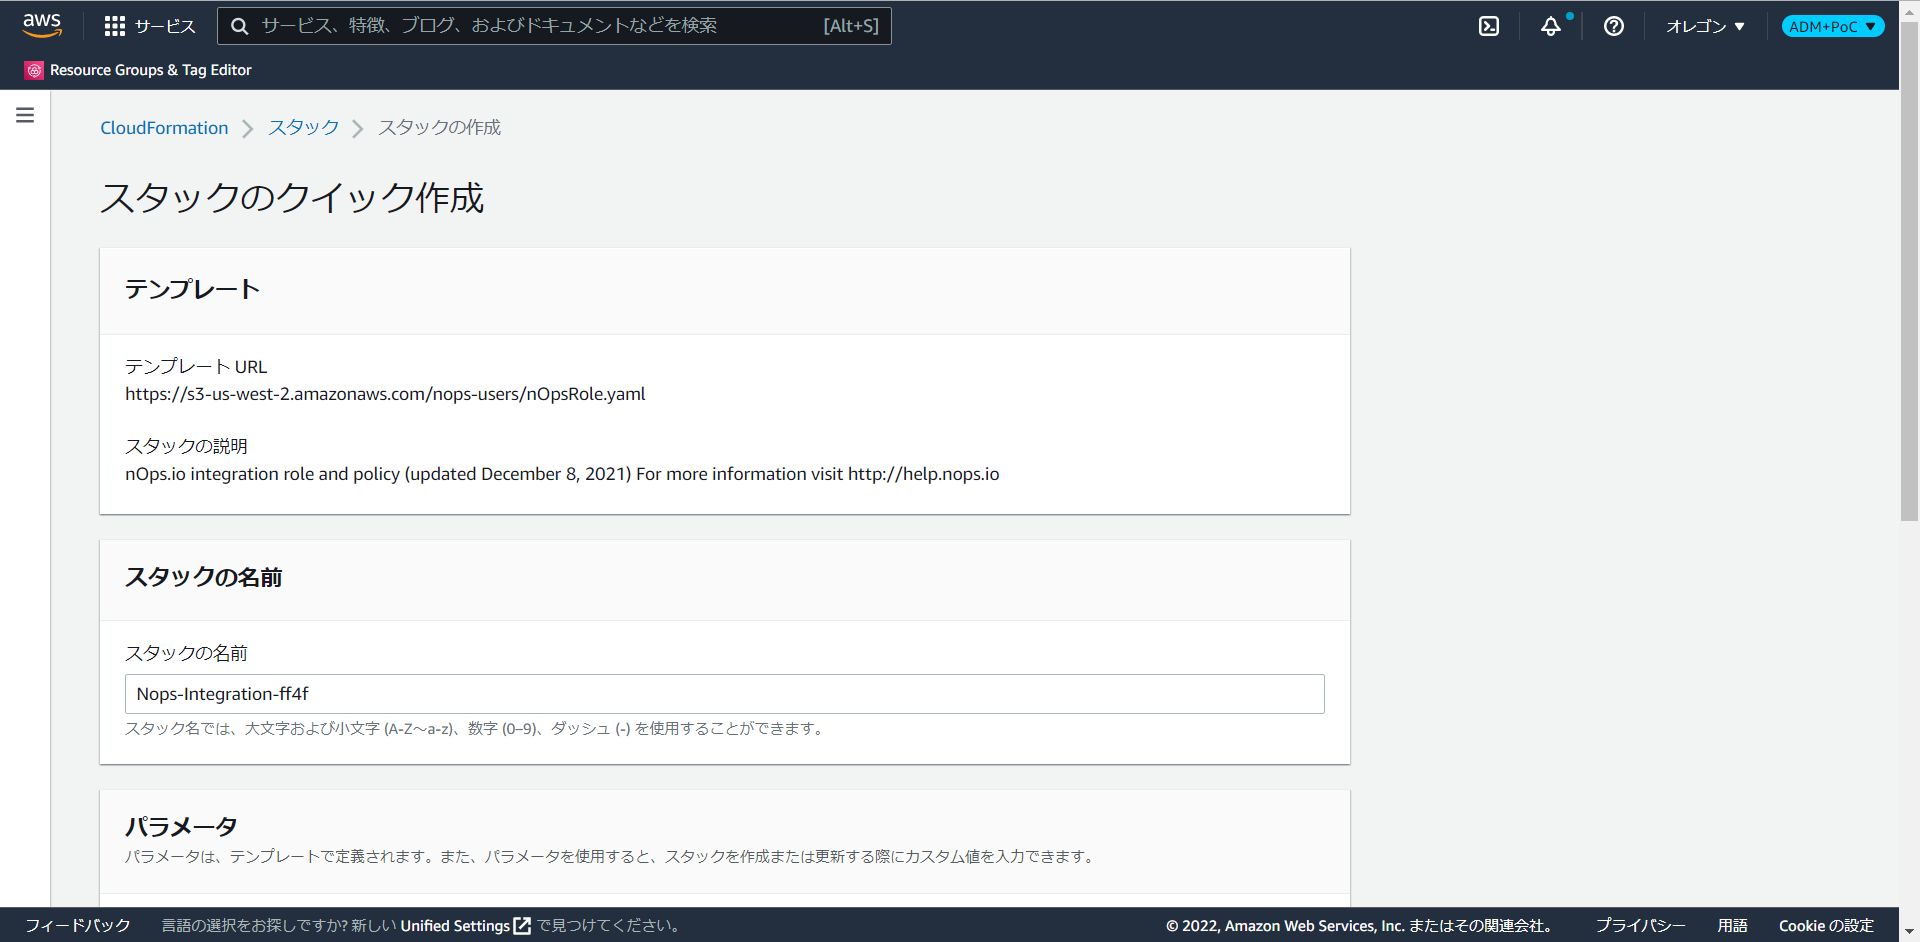Screen dimensions: 1920x942
Task: Click the AWS logo home icon
Action: coord(42,25)
